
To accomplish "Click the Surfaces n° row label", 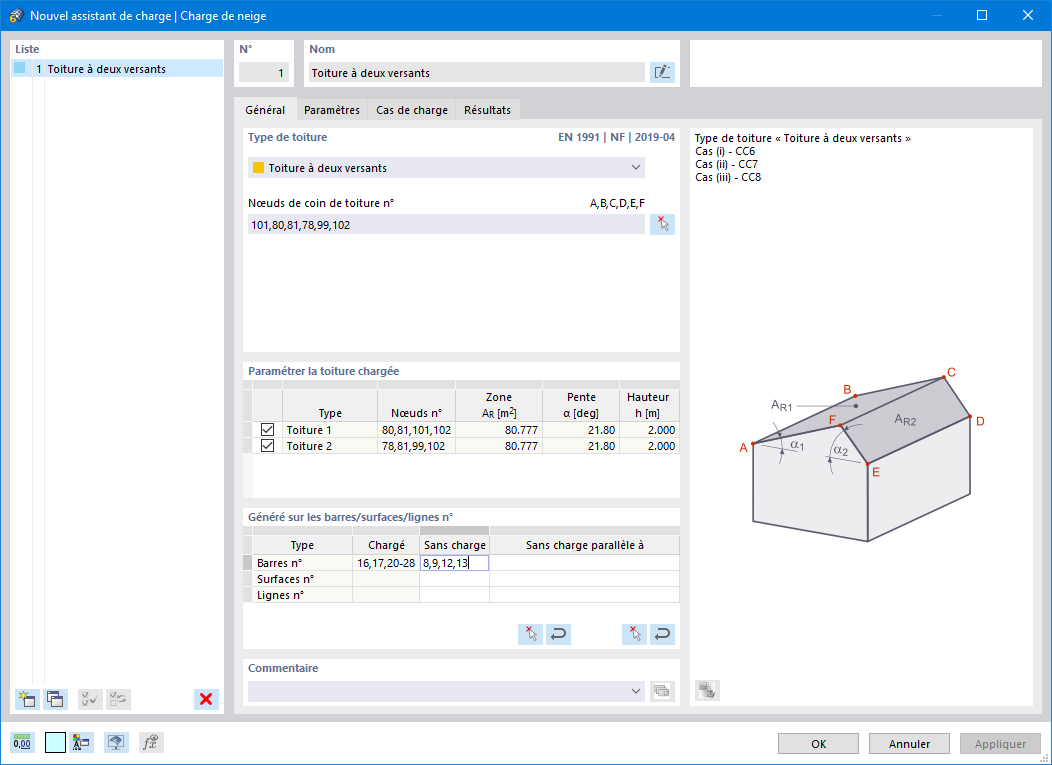I will tap(303, 579).
